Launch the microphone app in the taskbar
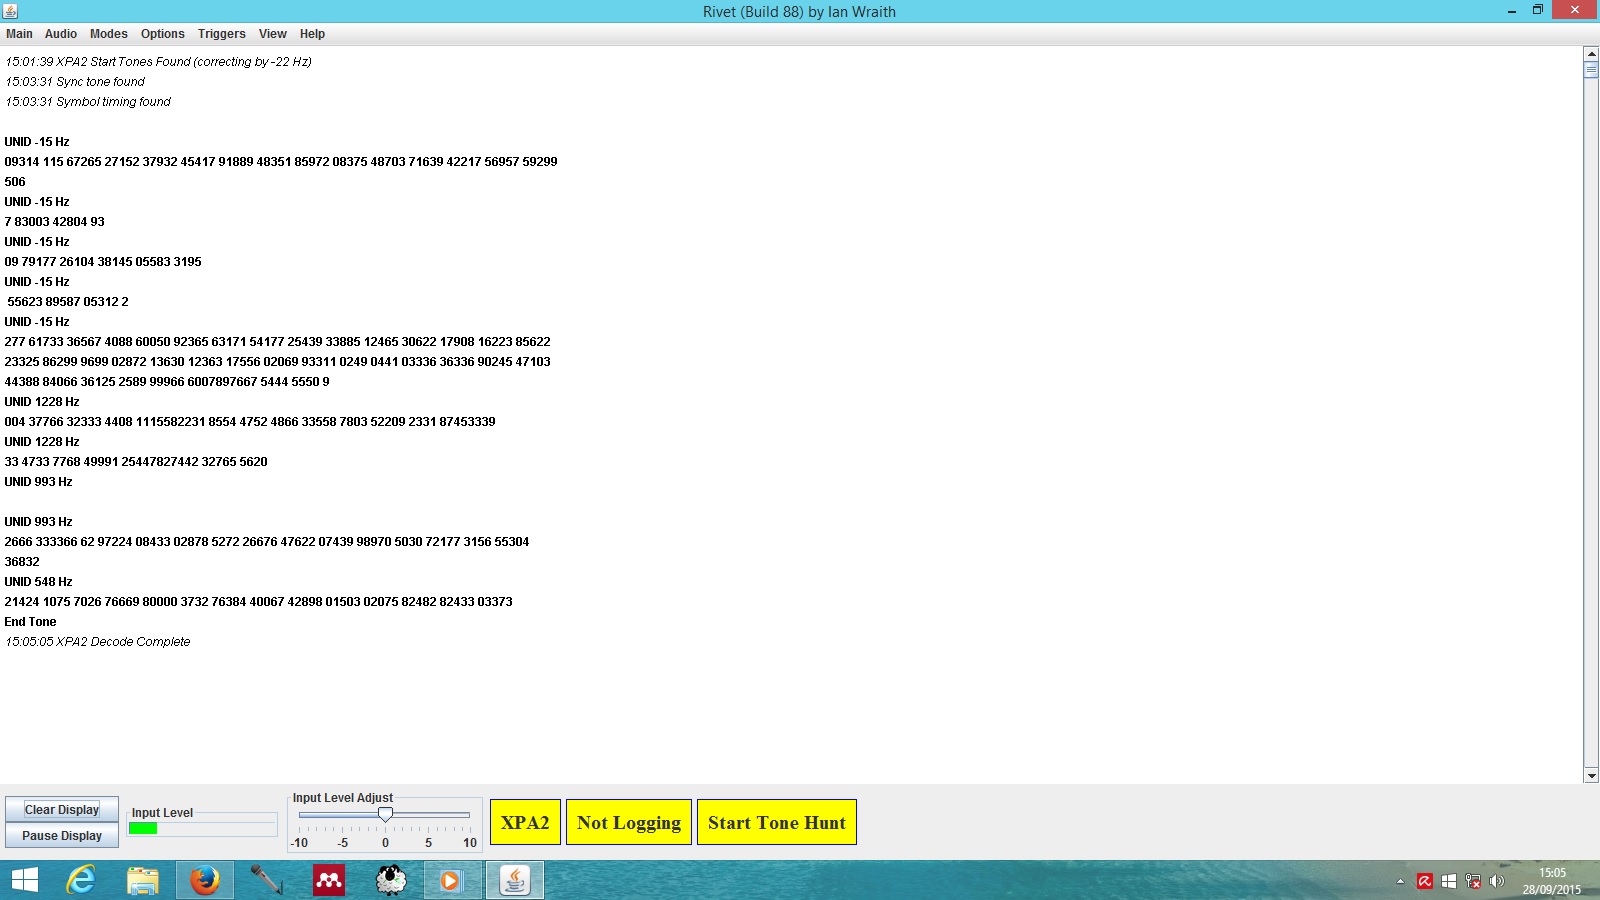Viewport: 1600px width, 900px height. (266, 880)
